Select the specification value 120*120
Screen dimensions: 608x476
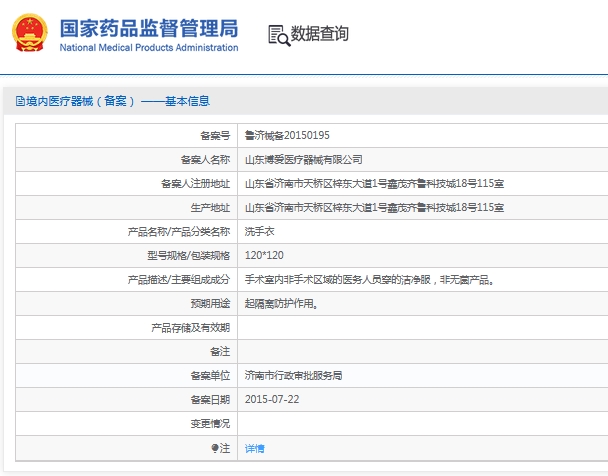(264, 255)
